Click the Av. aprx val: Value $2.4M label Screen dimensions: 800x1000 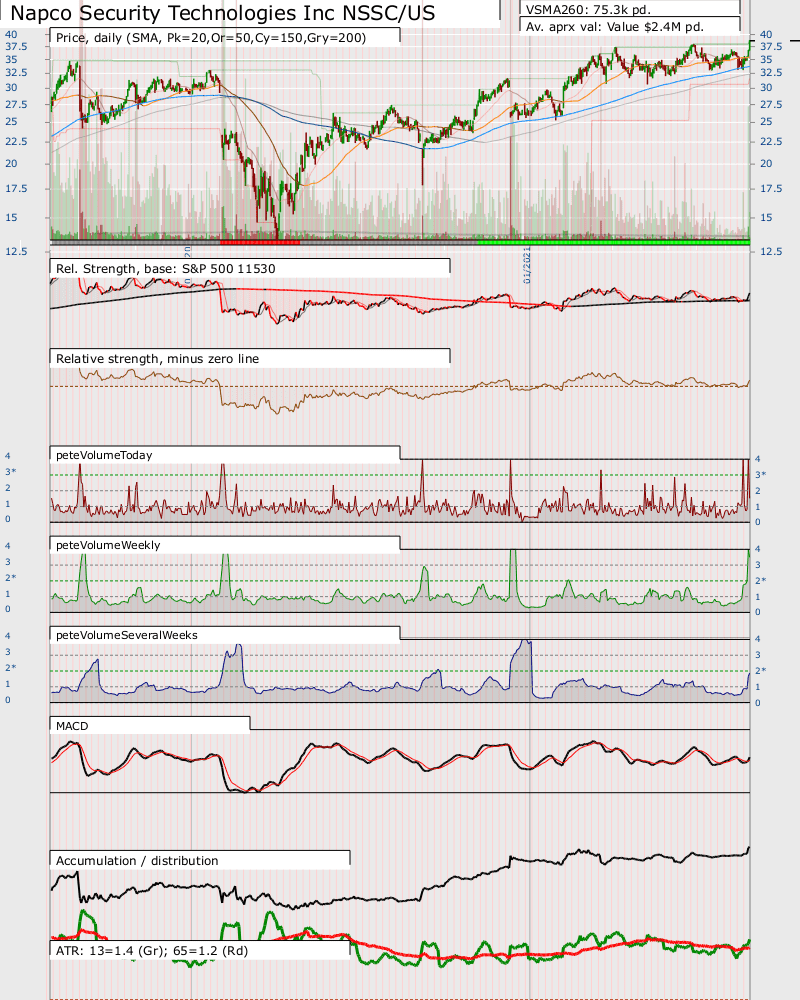click(x=615, y=27)
